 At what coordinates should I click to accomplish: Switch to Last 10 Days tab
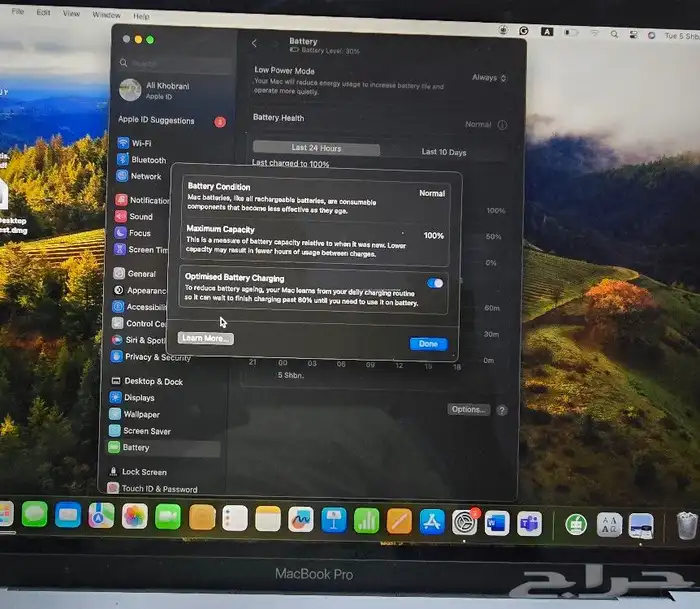[444, 152]
